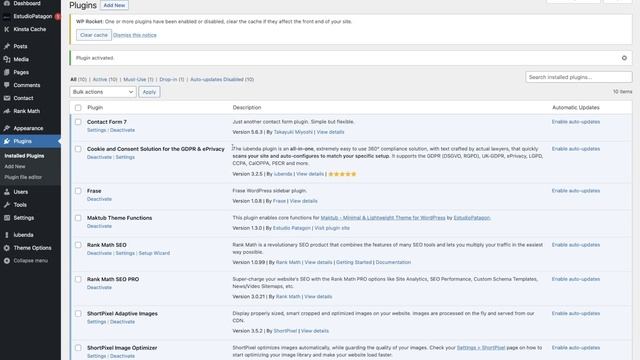
Task: Show All plugins filter
Action: (78, 80)
